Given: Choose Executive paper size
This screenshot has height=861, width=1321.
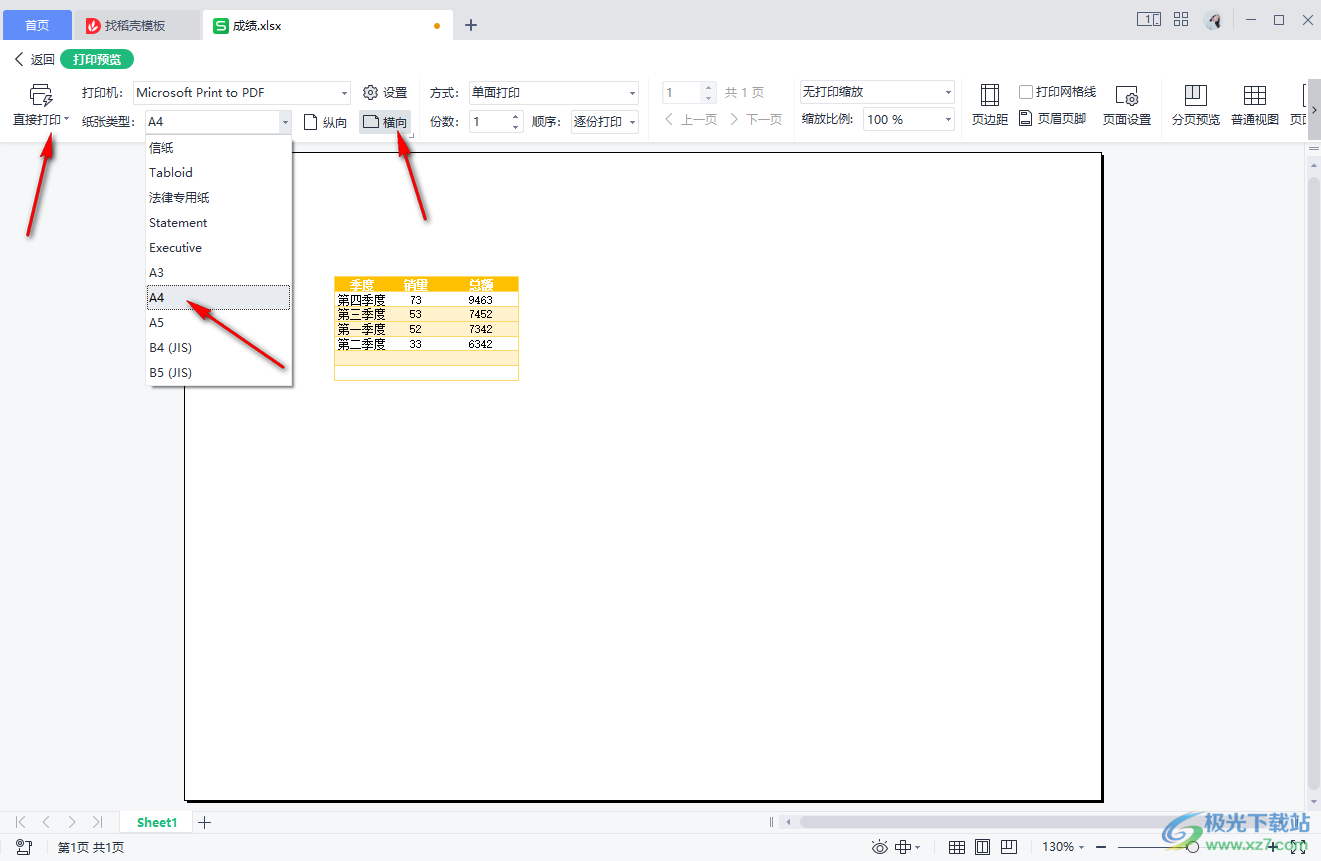Looking at the screenshot, I should pos(219,247).
